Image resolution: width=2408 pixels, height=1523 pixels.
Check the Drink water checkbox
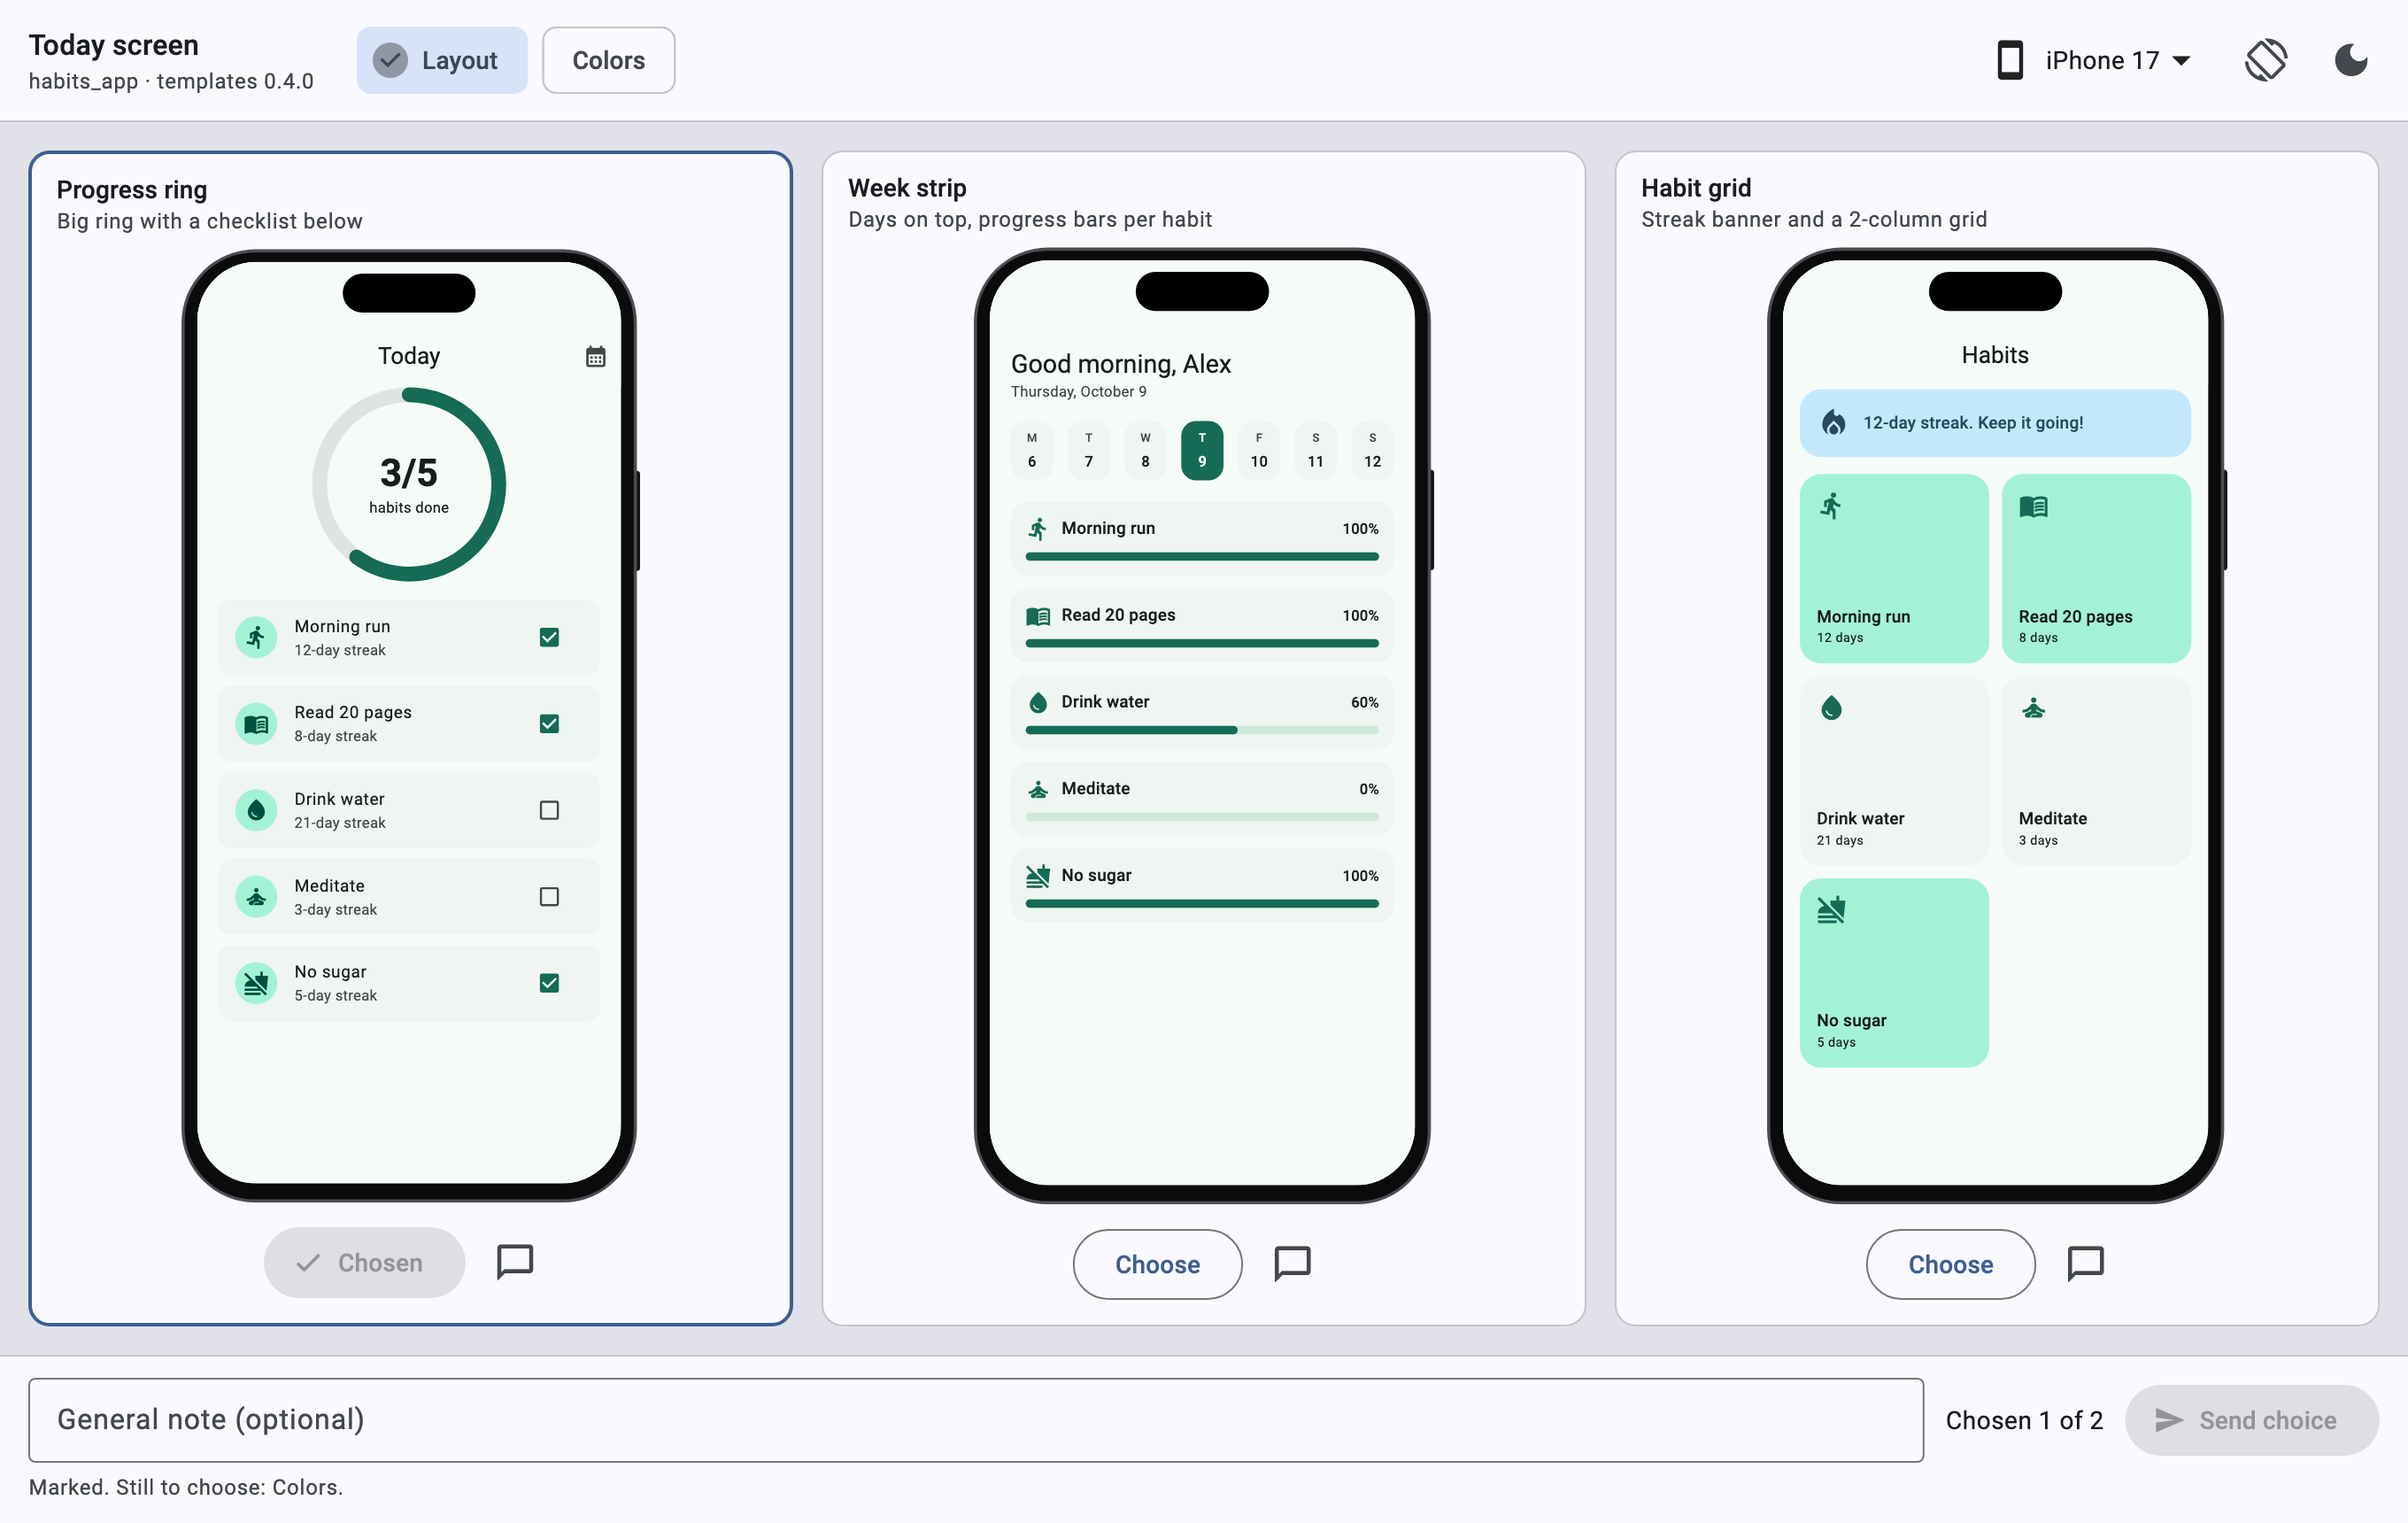tap(549, 810)
